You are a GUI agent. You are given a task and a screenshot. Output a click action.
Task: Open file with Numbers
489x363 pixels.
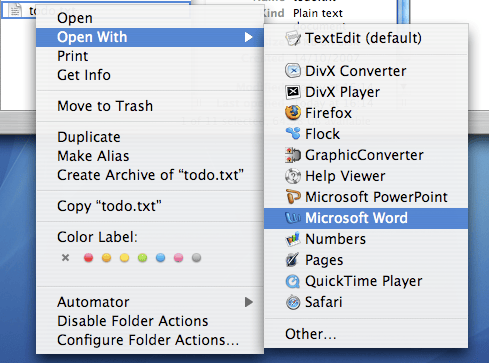366,239
